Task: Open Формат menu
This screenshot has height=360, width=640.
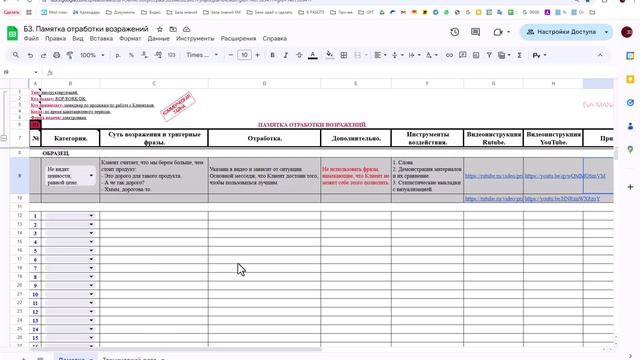Action: (x=130, y=38)
